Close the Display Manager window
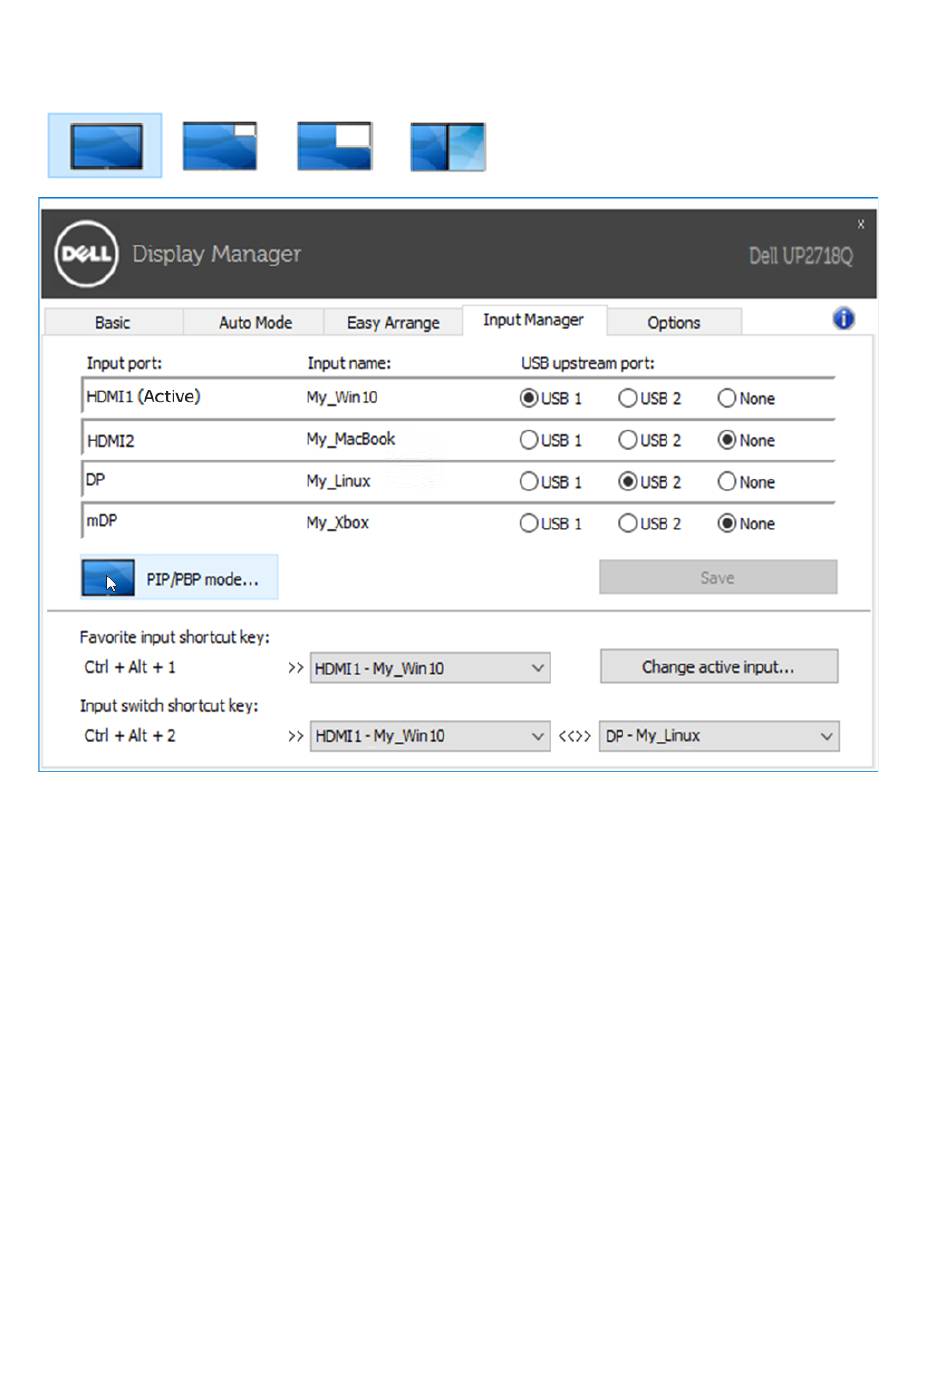The image size is (950, 1374). (860, 224)
